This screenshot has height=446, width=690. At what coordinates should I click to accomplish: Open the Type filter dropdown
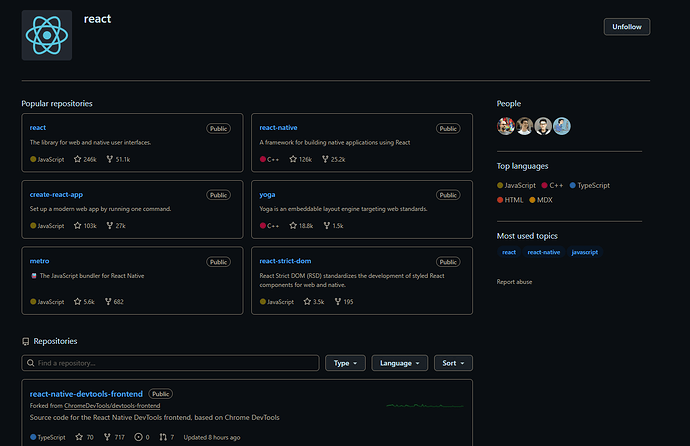pos(345,363)
